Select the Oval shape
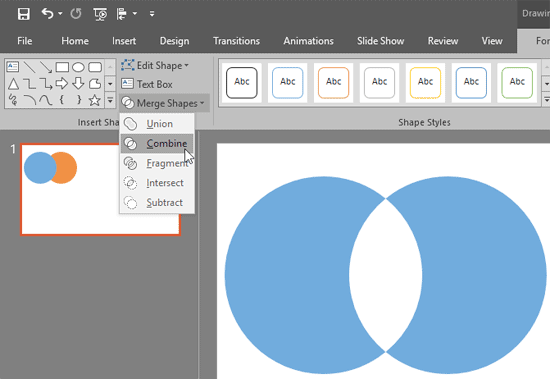The height and width of the screenshot is (379, 550). click(78, 67)
